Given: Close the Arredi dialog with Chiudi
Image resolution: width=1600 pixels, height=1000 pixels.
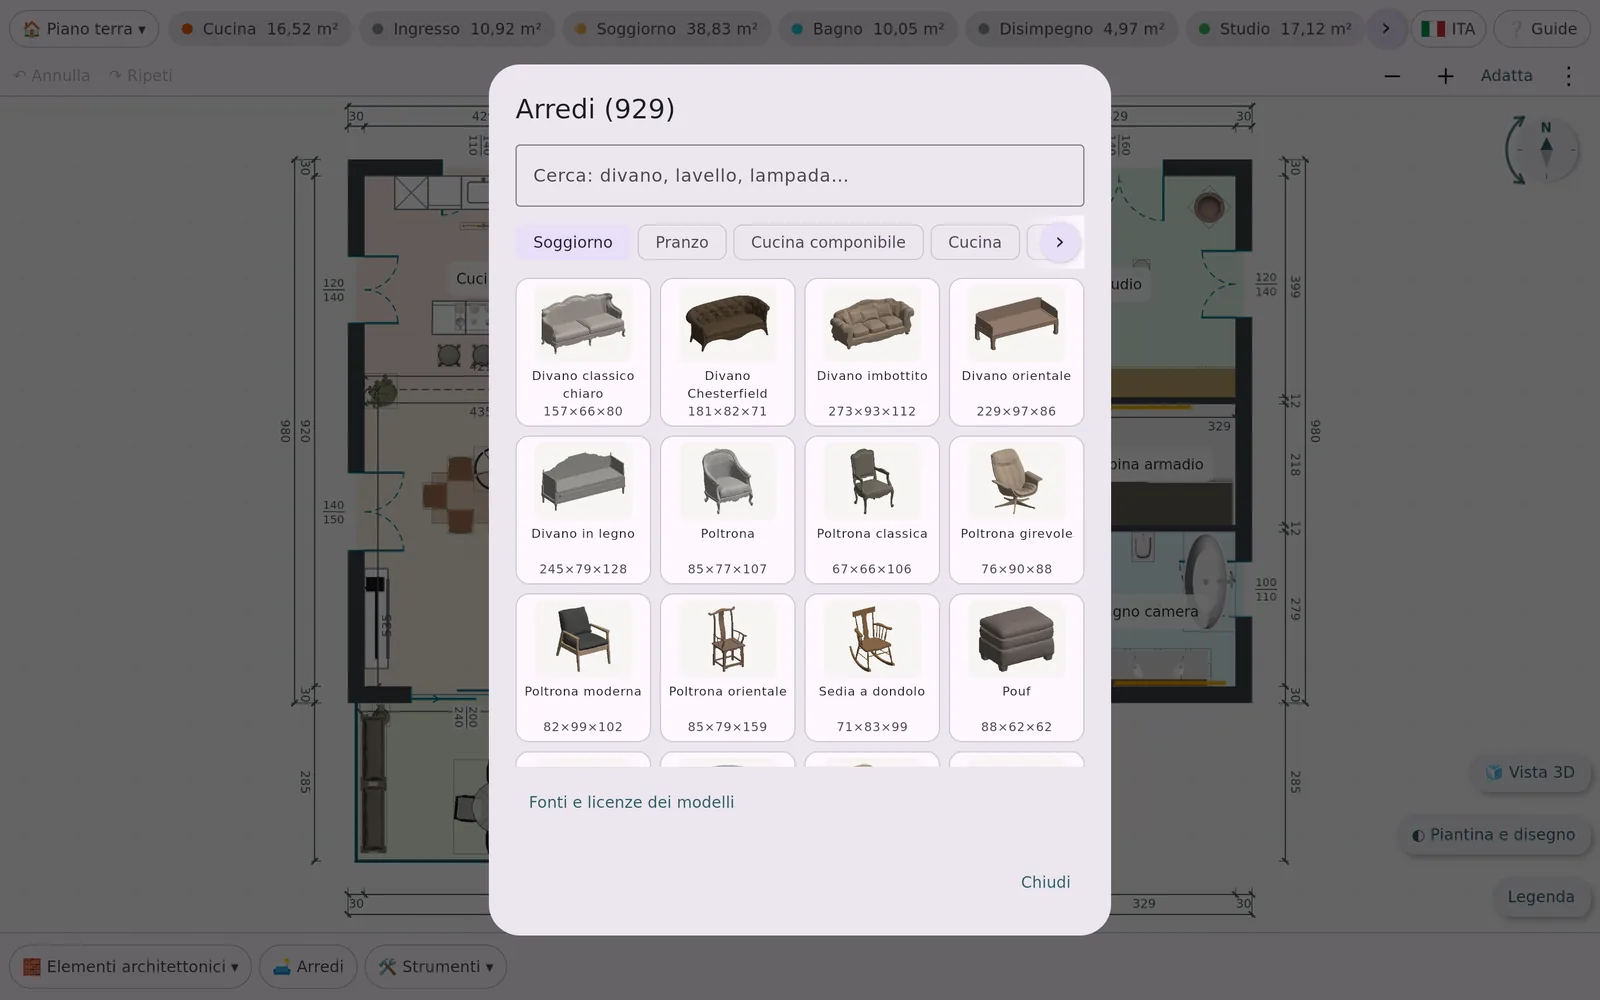Looking at the screenshot, I should coord(1045,882).
